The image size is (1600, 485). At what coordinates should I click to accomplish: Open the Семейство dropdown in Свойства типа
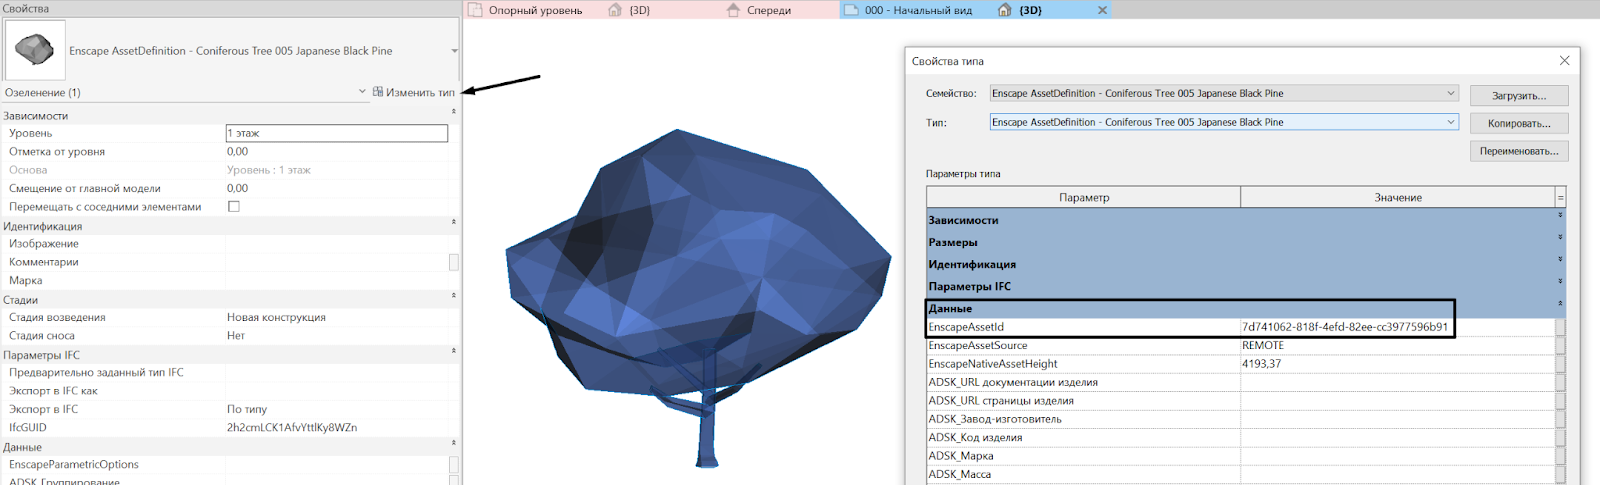coord(1451,93)
